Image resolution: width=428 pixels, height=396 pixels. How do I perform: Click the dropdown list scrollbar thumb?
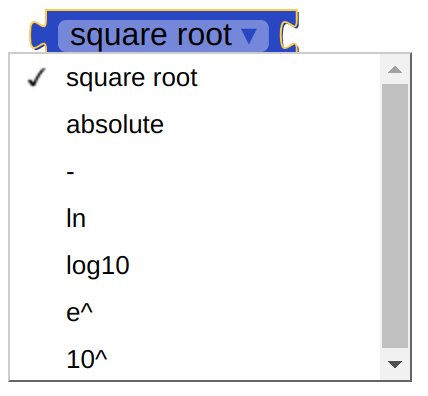pyautogui.click(x=395, y=216)
